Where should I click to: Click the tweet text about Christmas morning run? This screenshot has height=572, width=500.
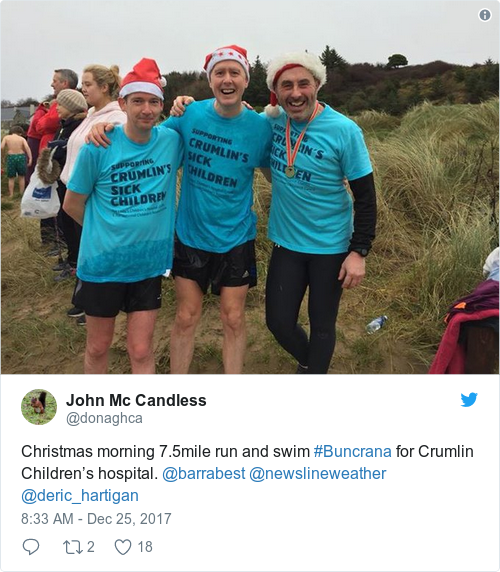(x=247, y=474)
